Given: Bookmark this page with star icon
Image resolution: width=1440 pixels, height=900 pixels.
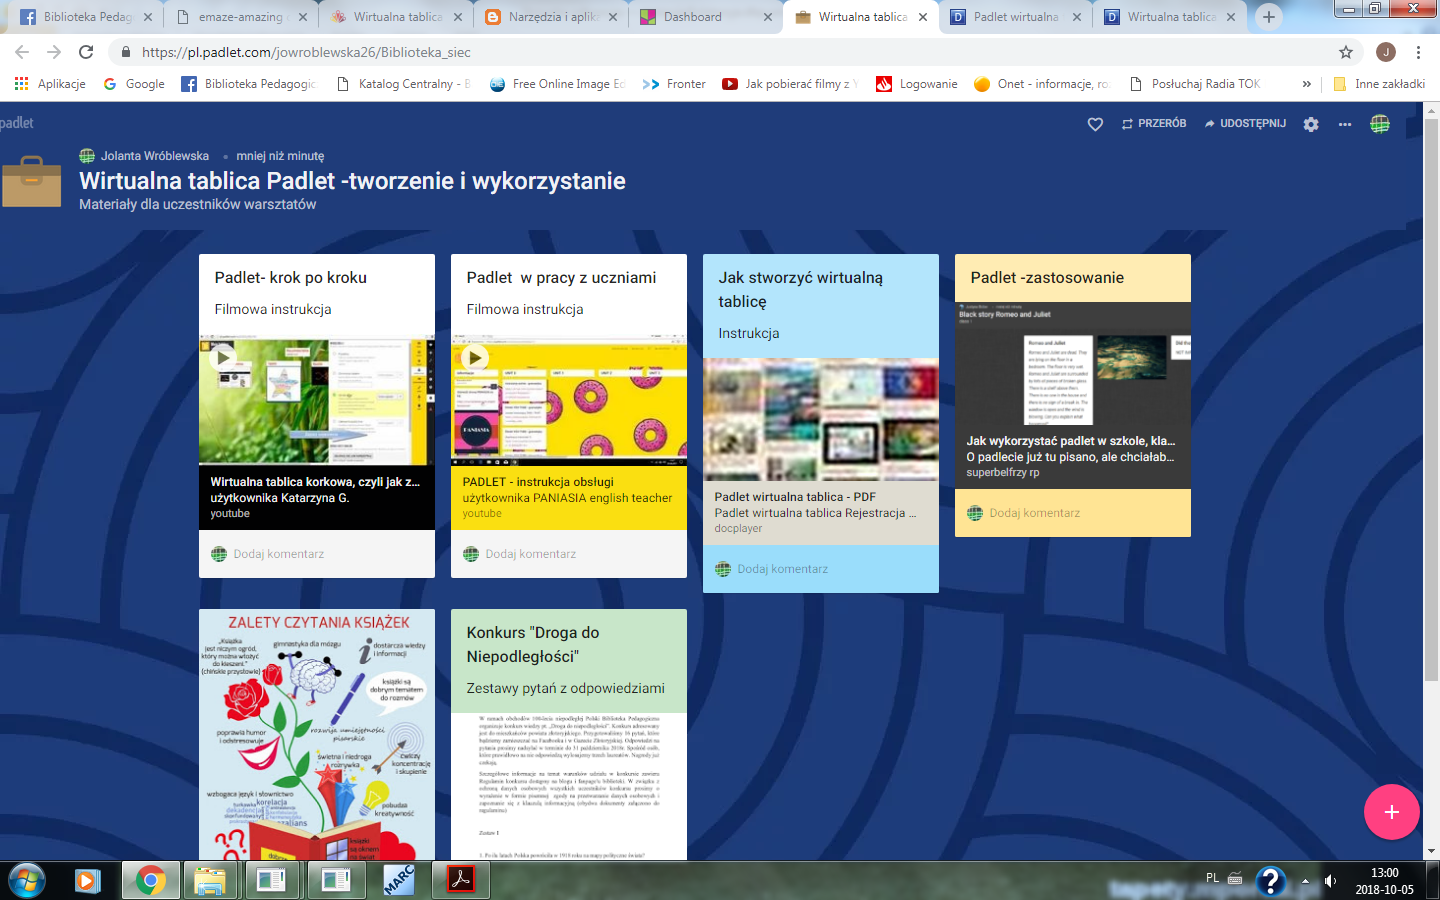Looking at the screenshot, I should point(1346,52).
